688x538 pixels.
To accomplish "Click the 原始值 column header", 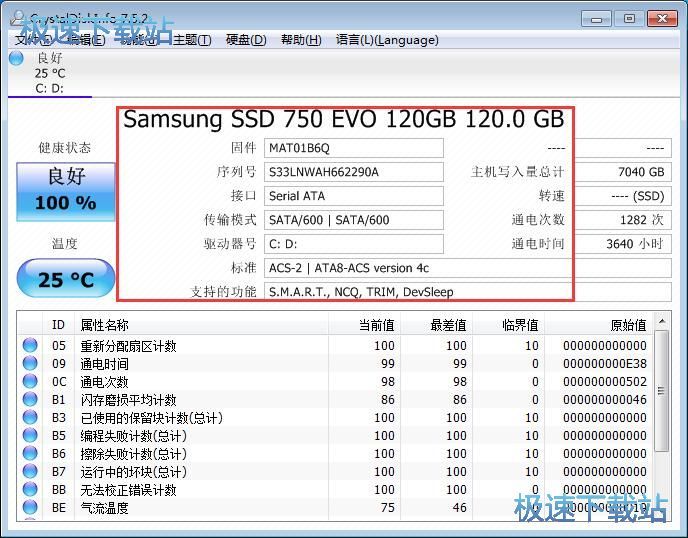I will click(628, 325).
